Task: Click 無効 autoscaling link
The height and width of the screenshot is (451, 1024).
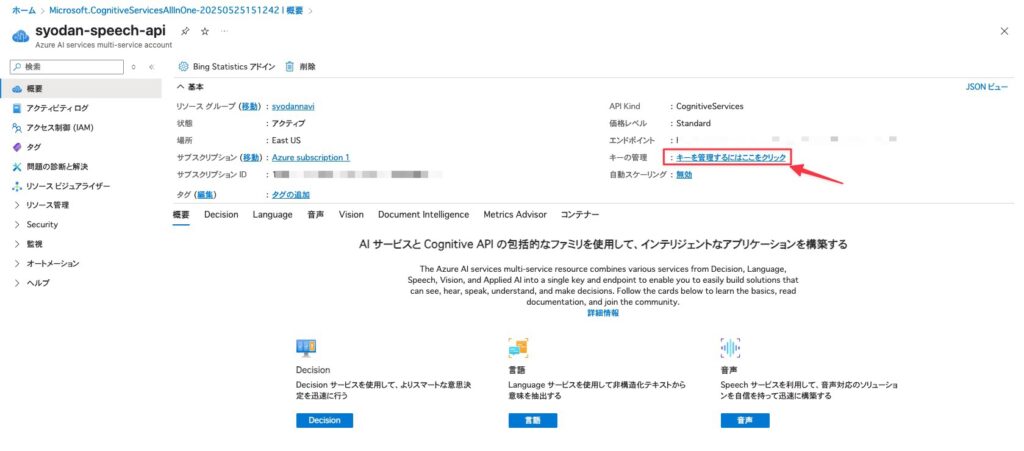Action: pyautogui.click(x=684, y=174)
